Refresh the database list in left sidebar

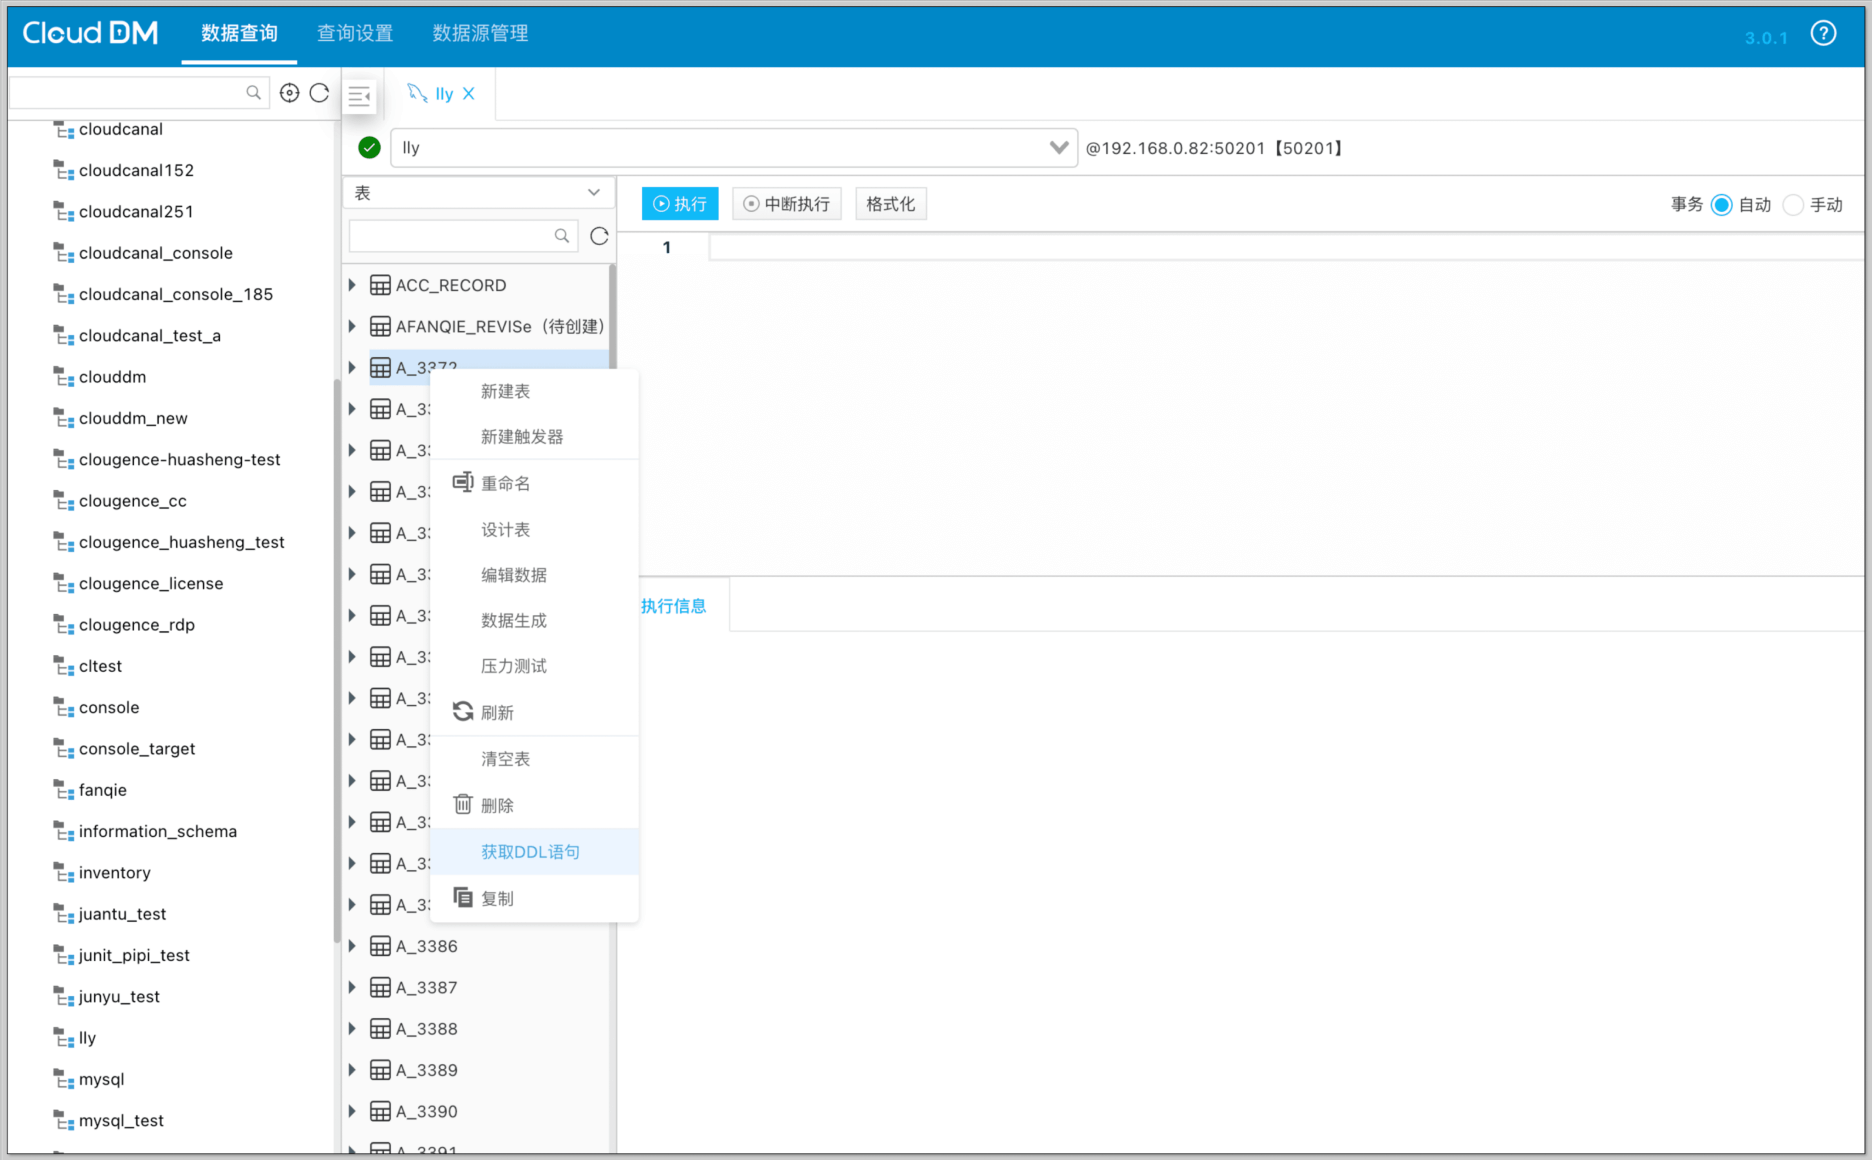(x=320, y=93)
